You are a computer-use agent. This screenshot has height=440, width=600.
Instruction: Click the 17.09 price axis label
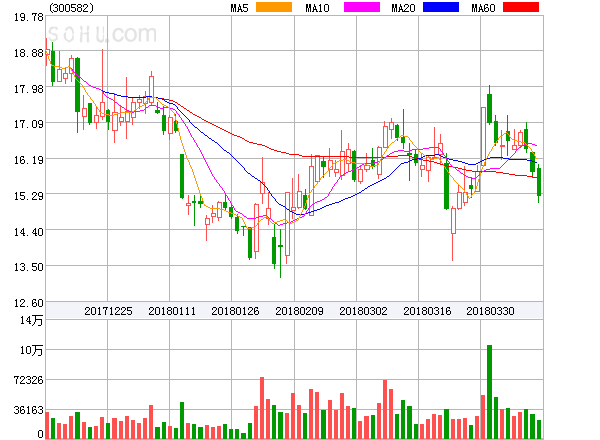(29, 124)
